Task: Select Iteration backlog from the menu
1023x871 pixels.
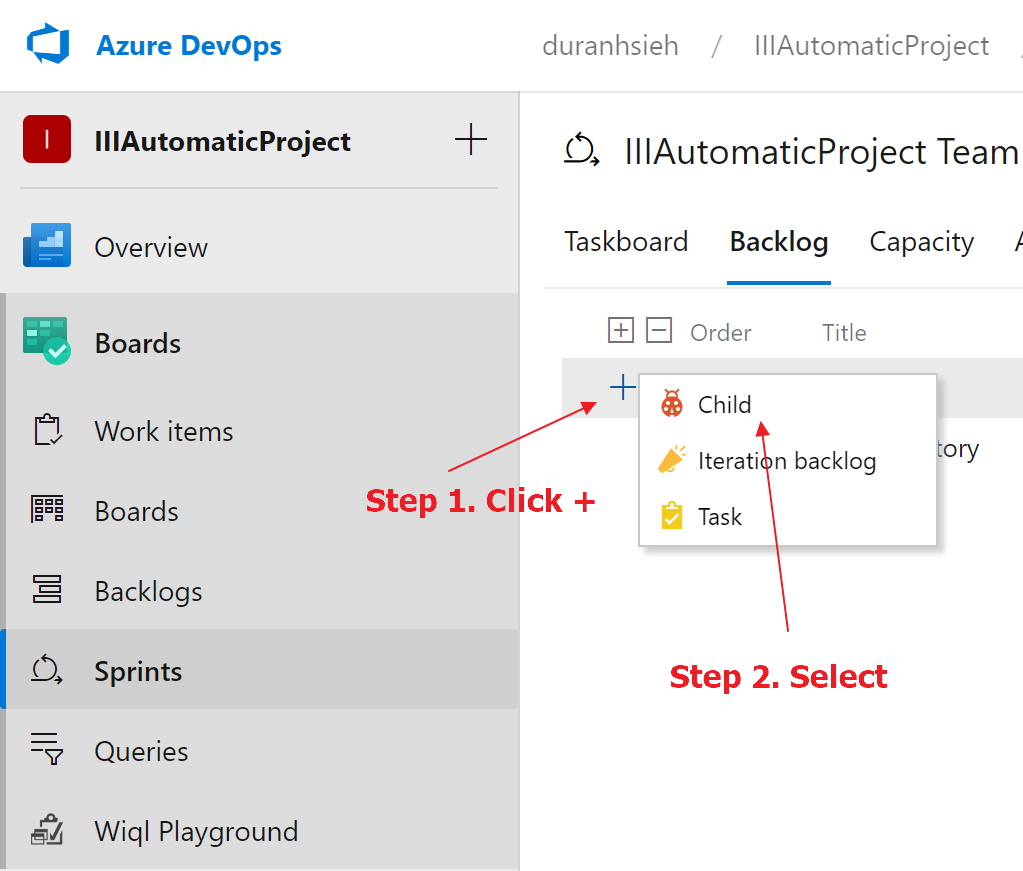Action: click(x=787, y=460)
